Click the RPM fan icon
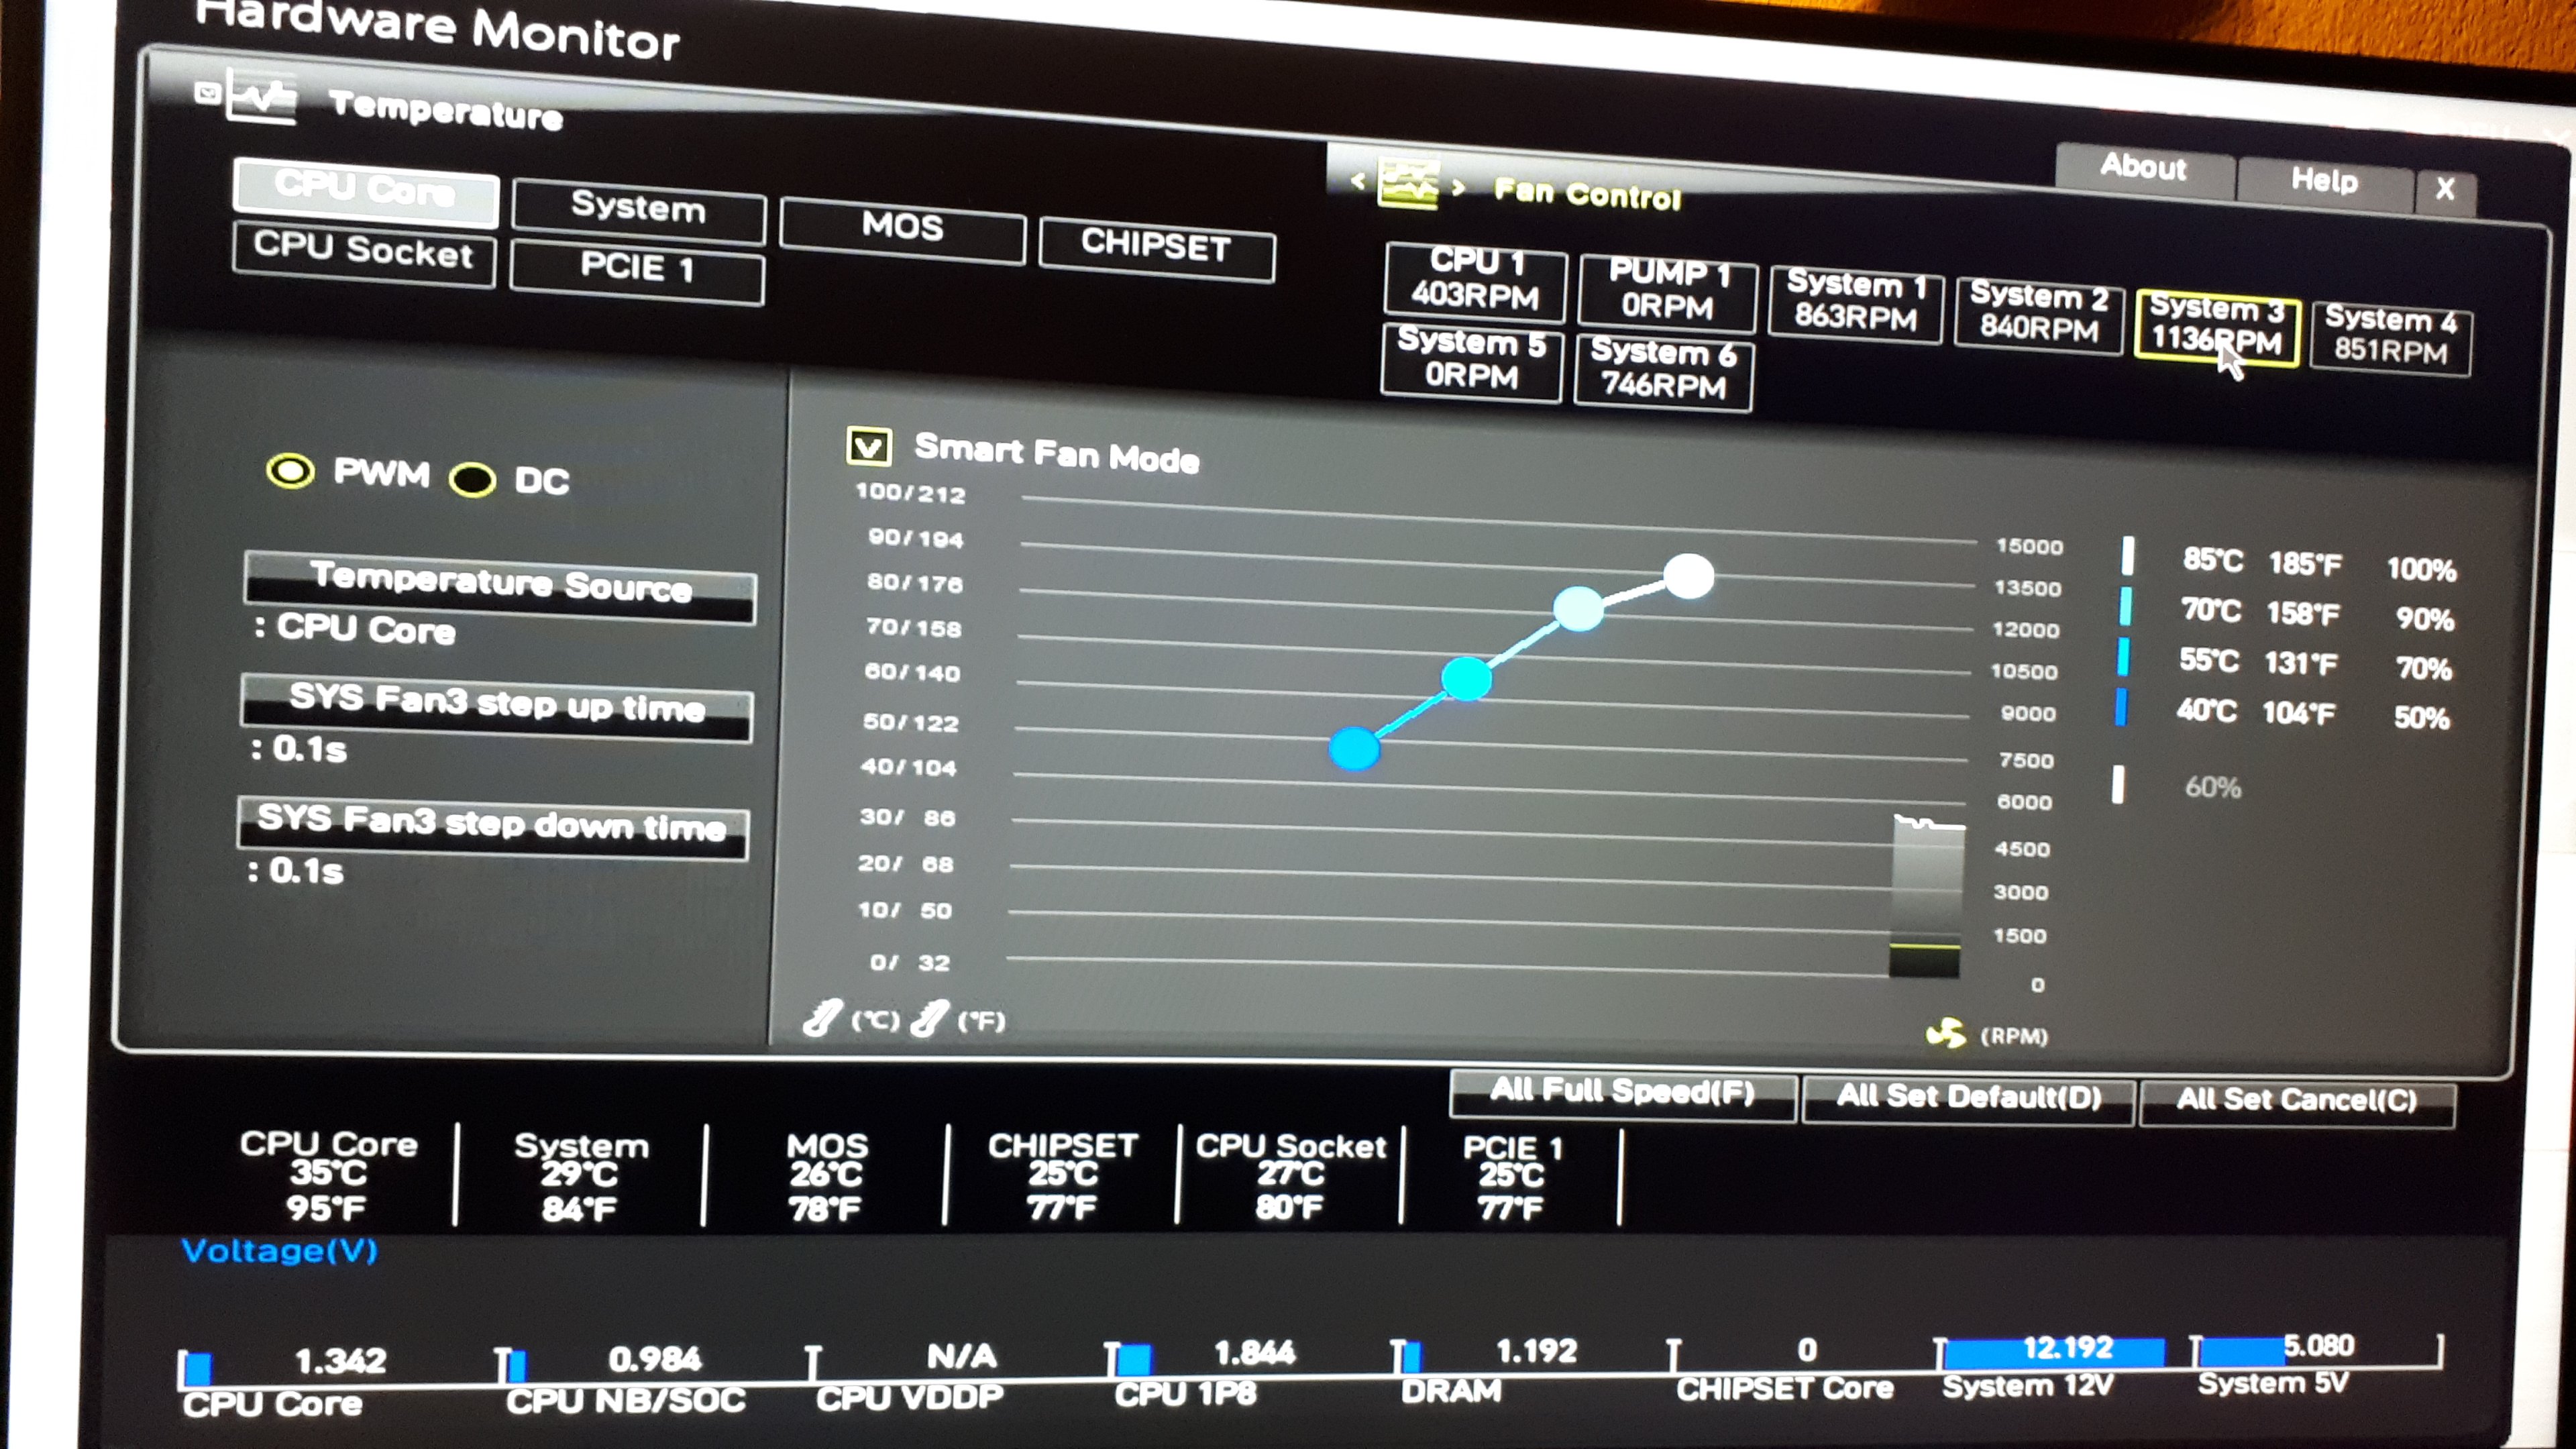This screenshot has height=1449, width=2576. 1945,1033
